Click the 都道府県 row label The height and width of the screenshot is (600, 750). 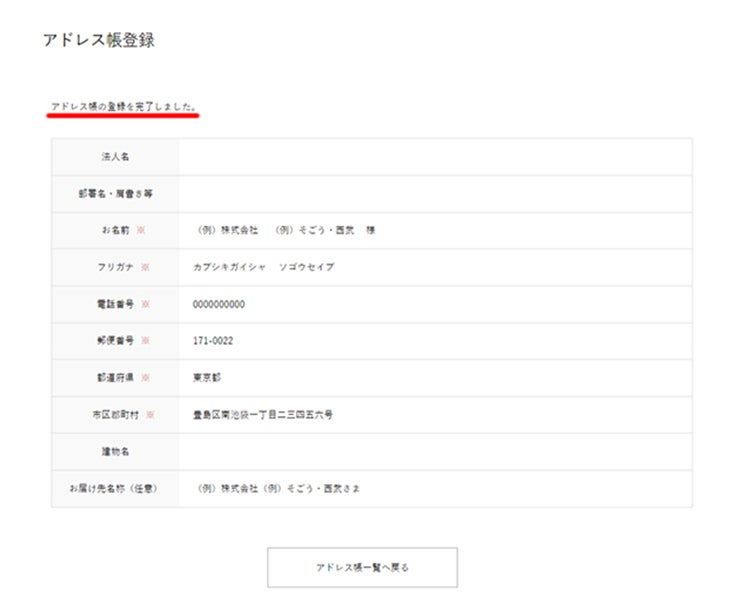(x=115, y=378)
